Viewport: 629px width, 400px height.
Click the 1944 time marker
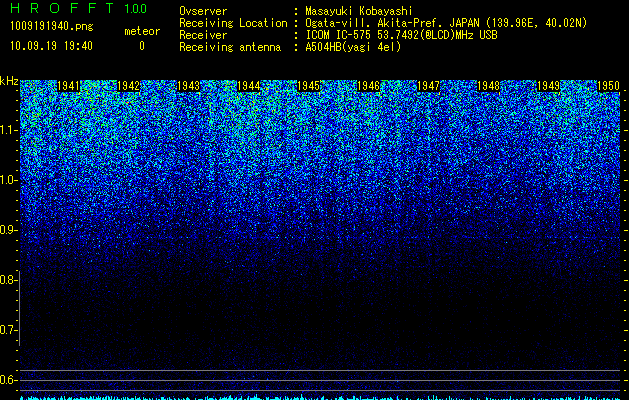(248, 86)
